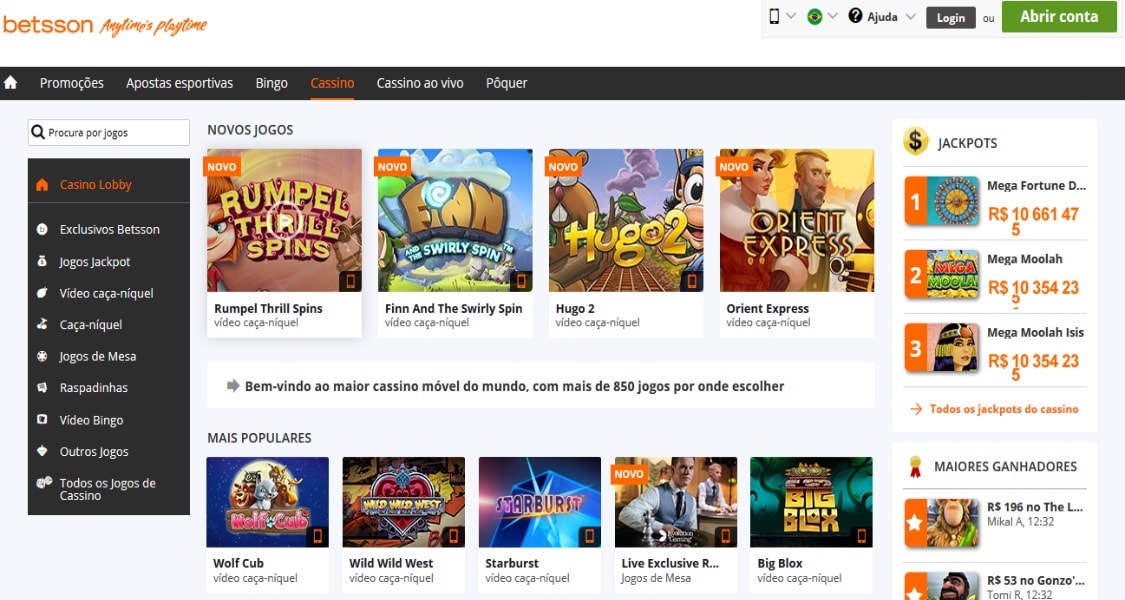Select the Cassino tab
This screenshot has height=600, width=1125.
pyautogui.click(x=332, y=83)
